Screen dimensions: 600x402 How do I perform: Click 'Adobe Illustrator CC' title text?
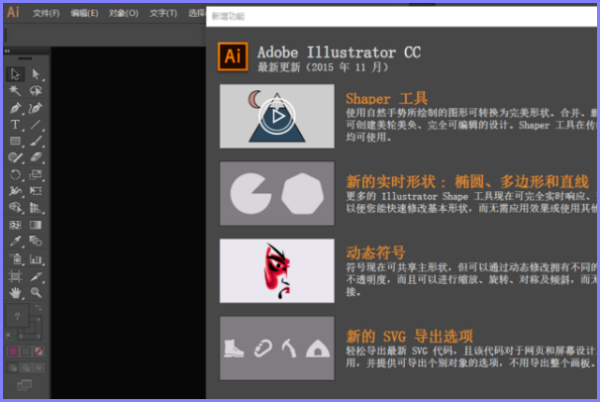point(339,52)
